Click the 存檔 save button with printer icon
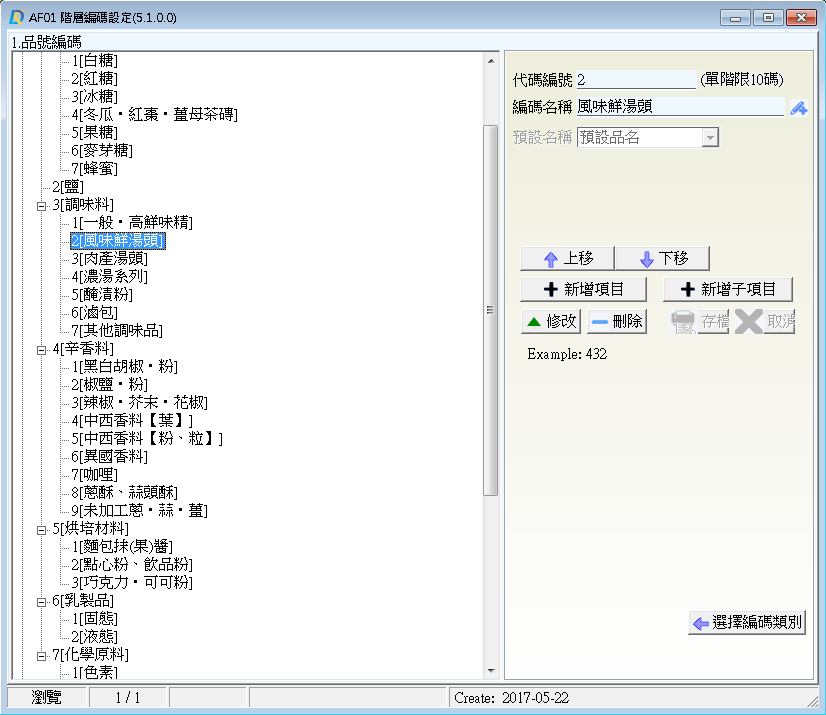Viewport: 826px width, 715px height. pyautogui.click(x=700, y=321)
